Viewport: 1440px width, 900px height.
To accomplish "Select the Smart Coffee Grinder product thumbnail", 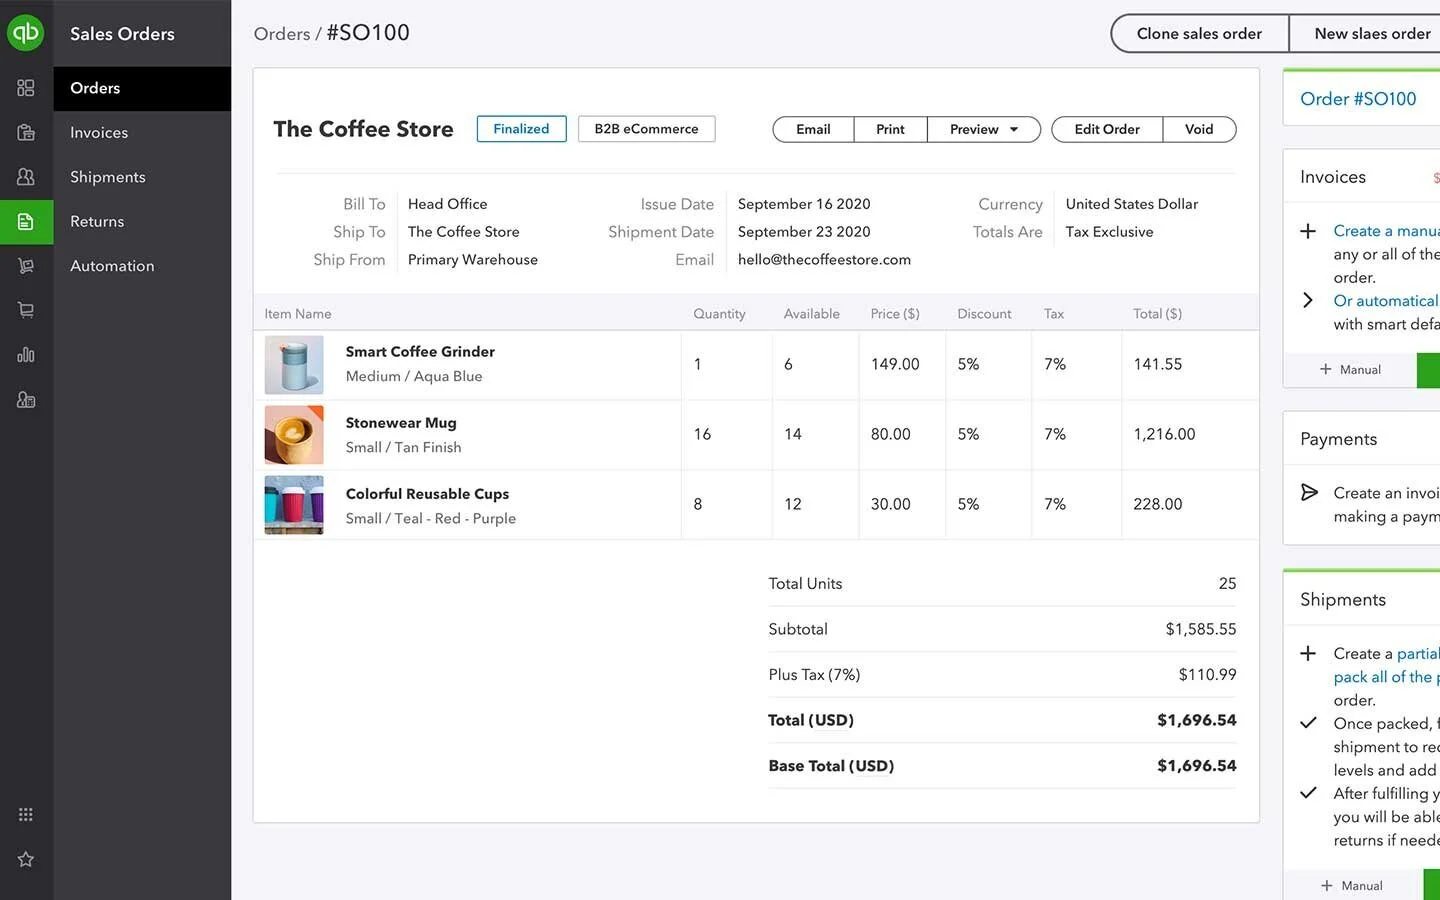I will [x=293, y=365].
